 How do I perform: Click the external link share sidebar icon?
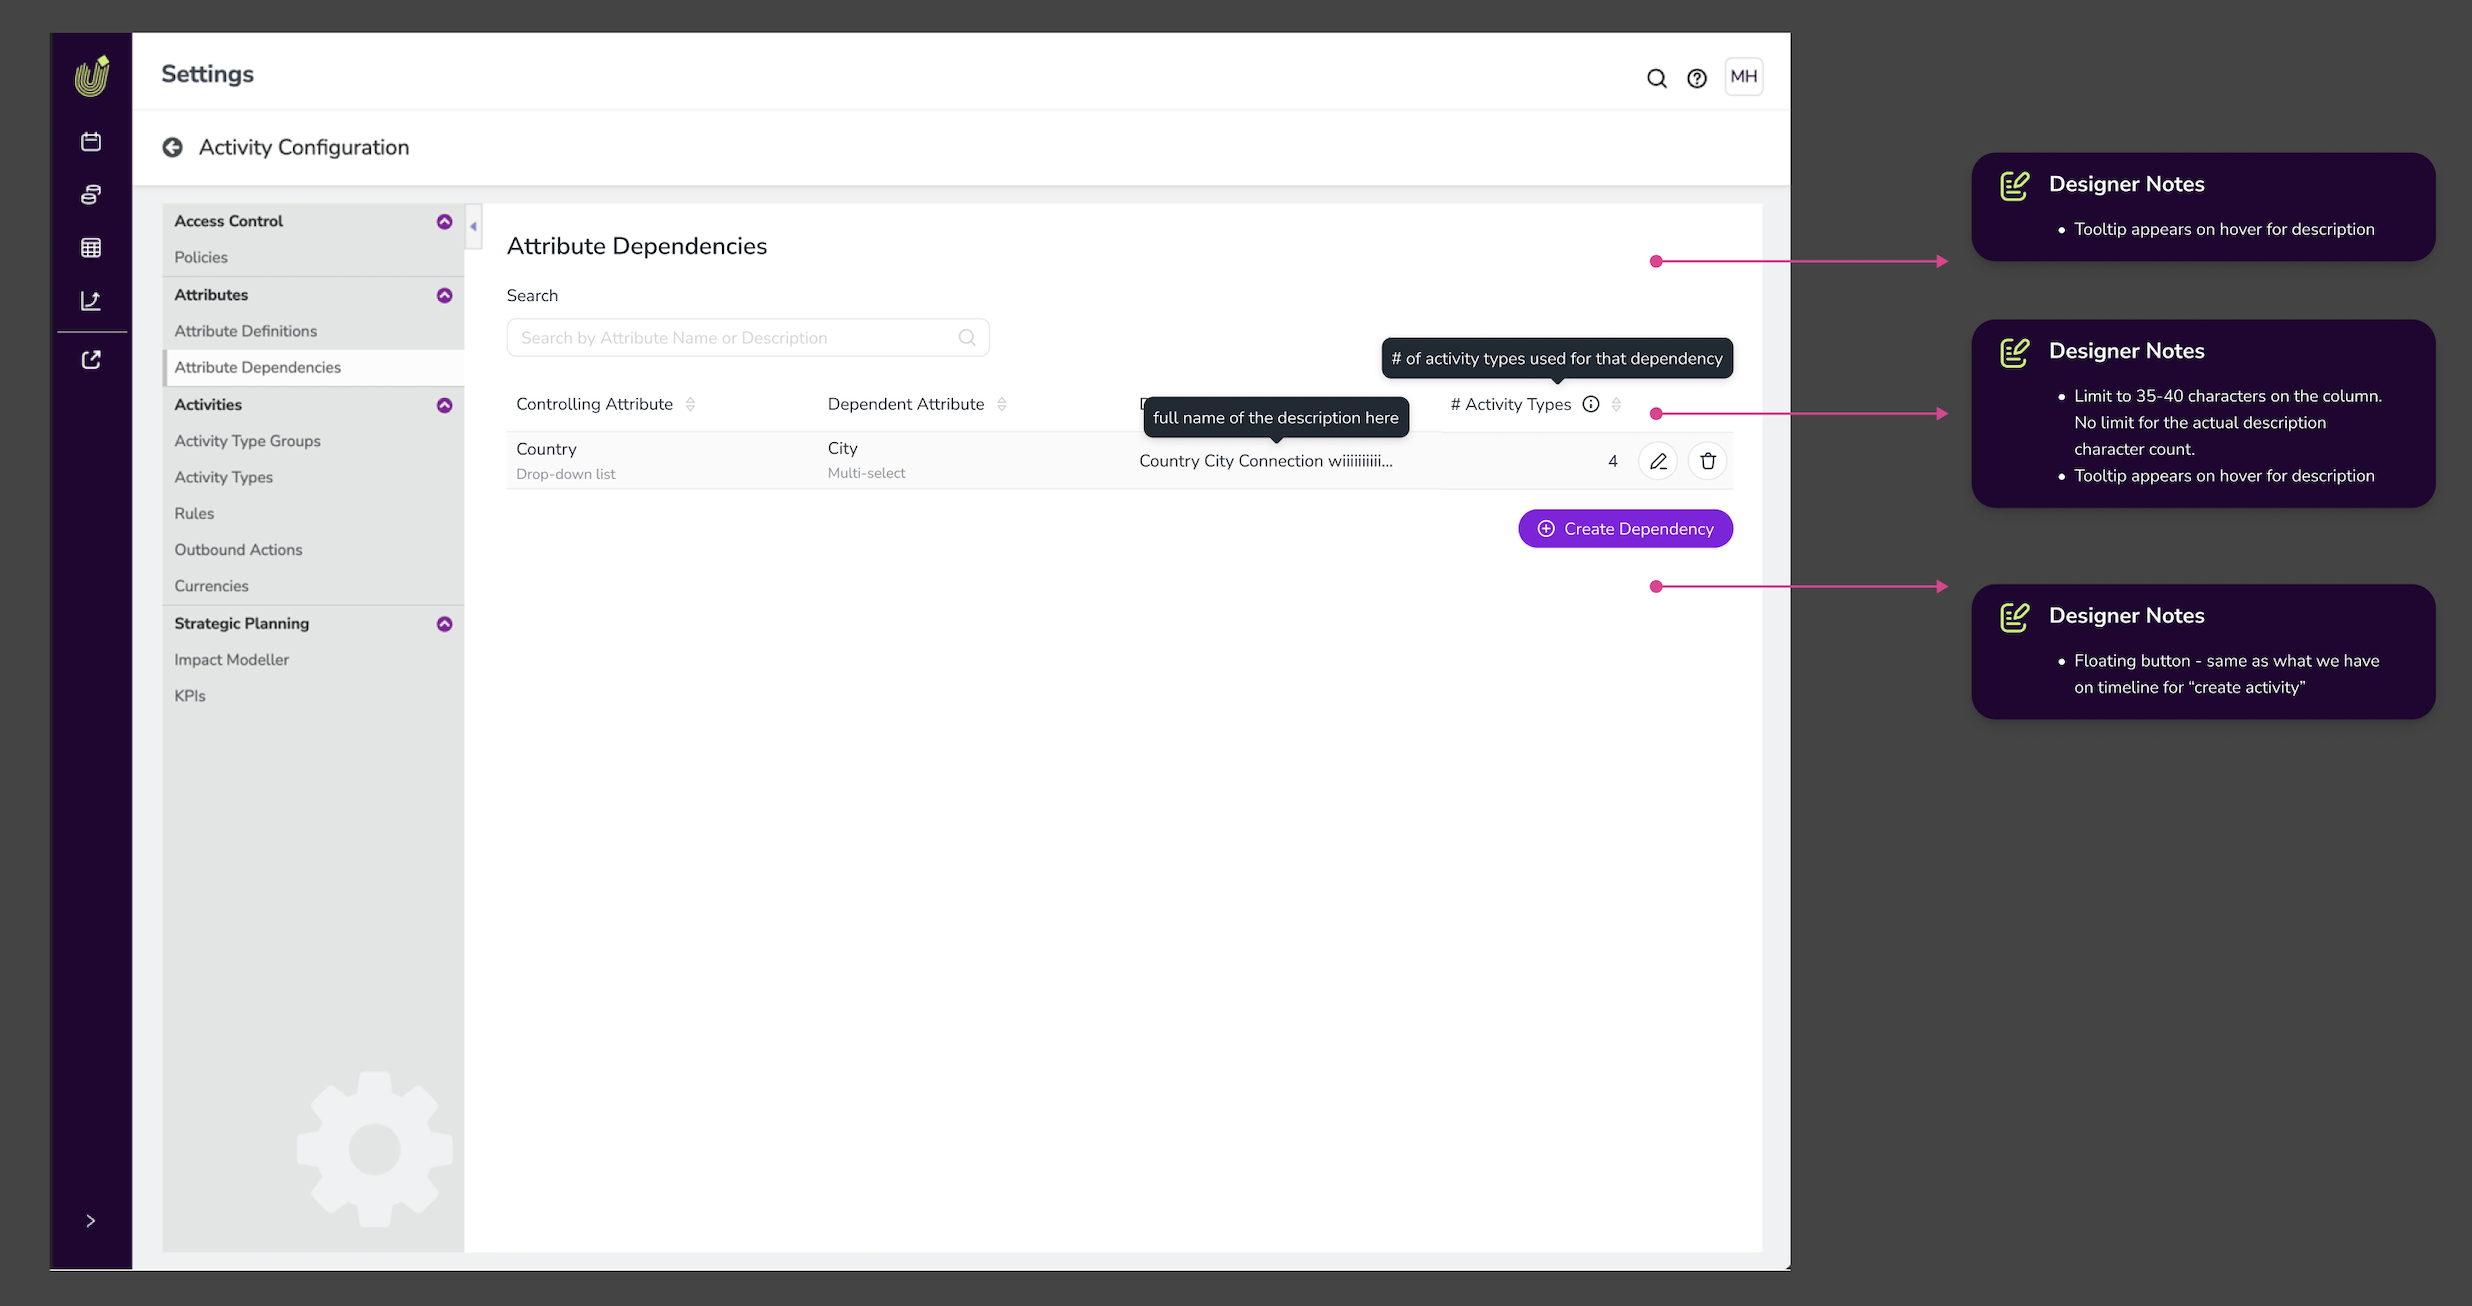pos(91,360)
